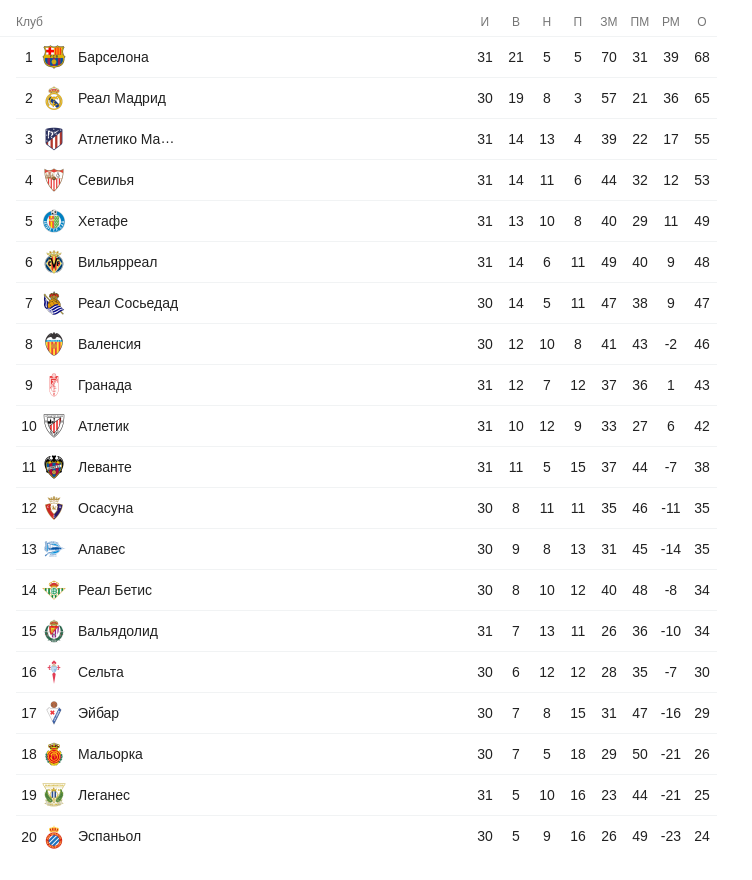Open the Реал Бетис team page

[x=115, y=590]
